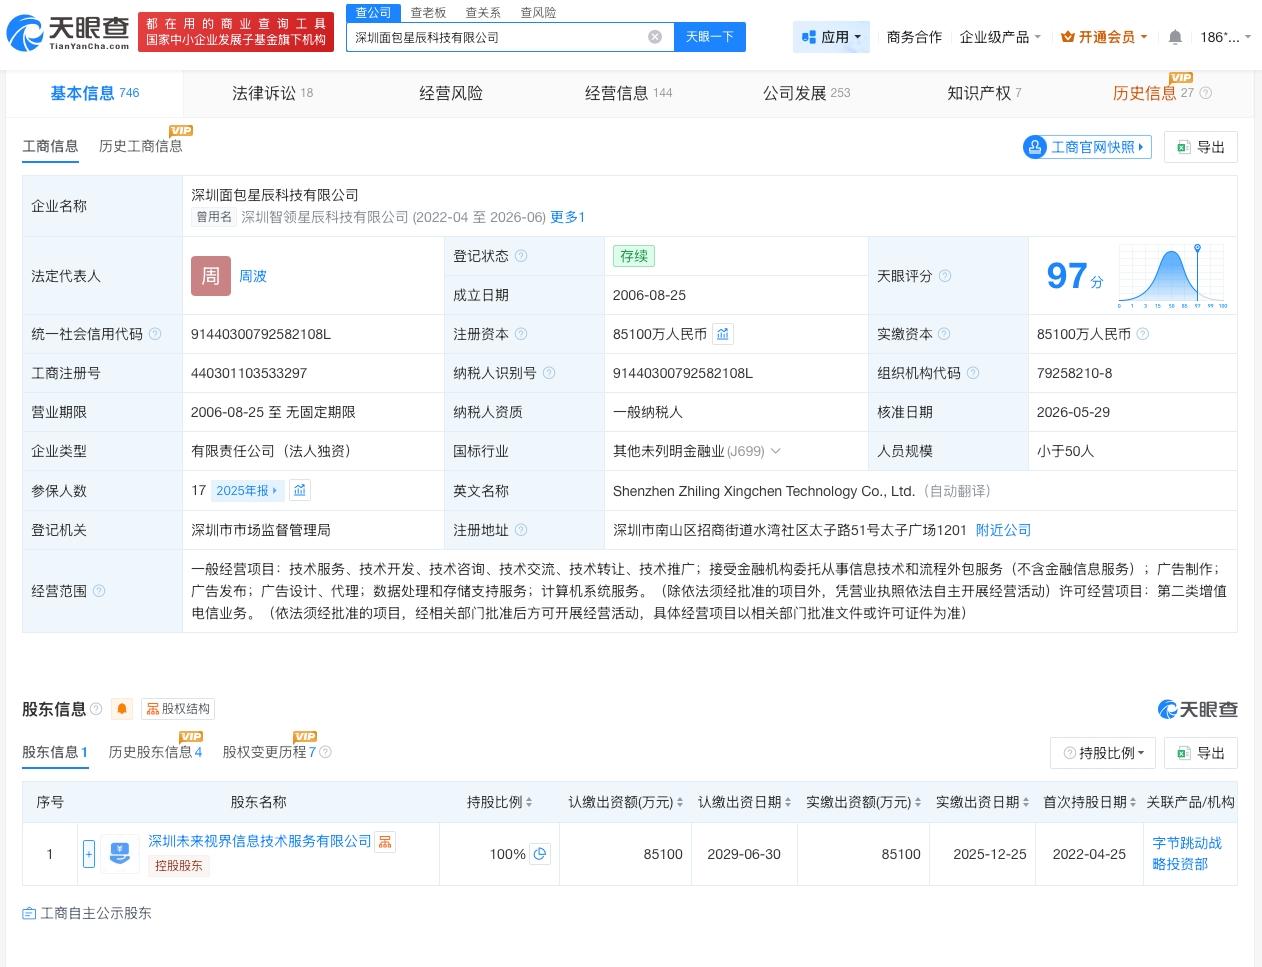
Task: Open the 历史信息 VIP tab
Action: point(1153,93)
